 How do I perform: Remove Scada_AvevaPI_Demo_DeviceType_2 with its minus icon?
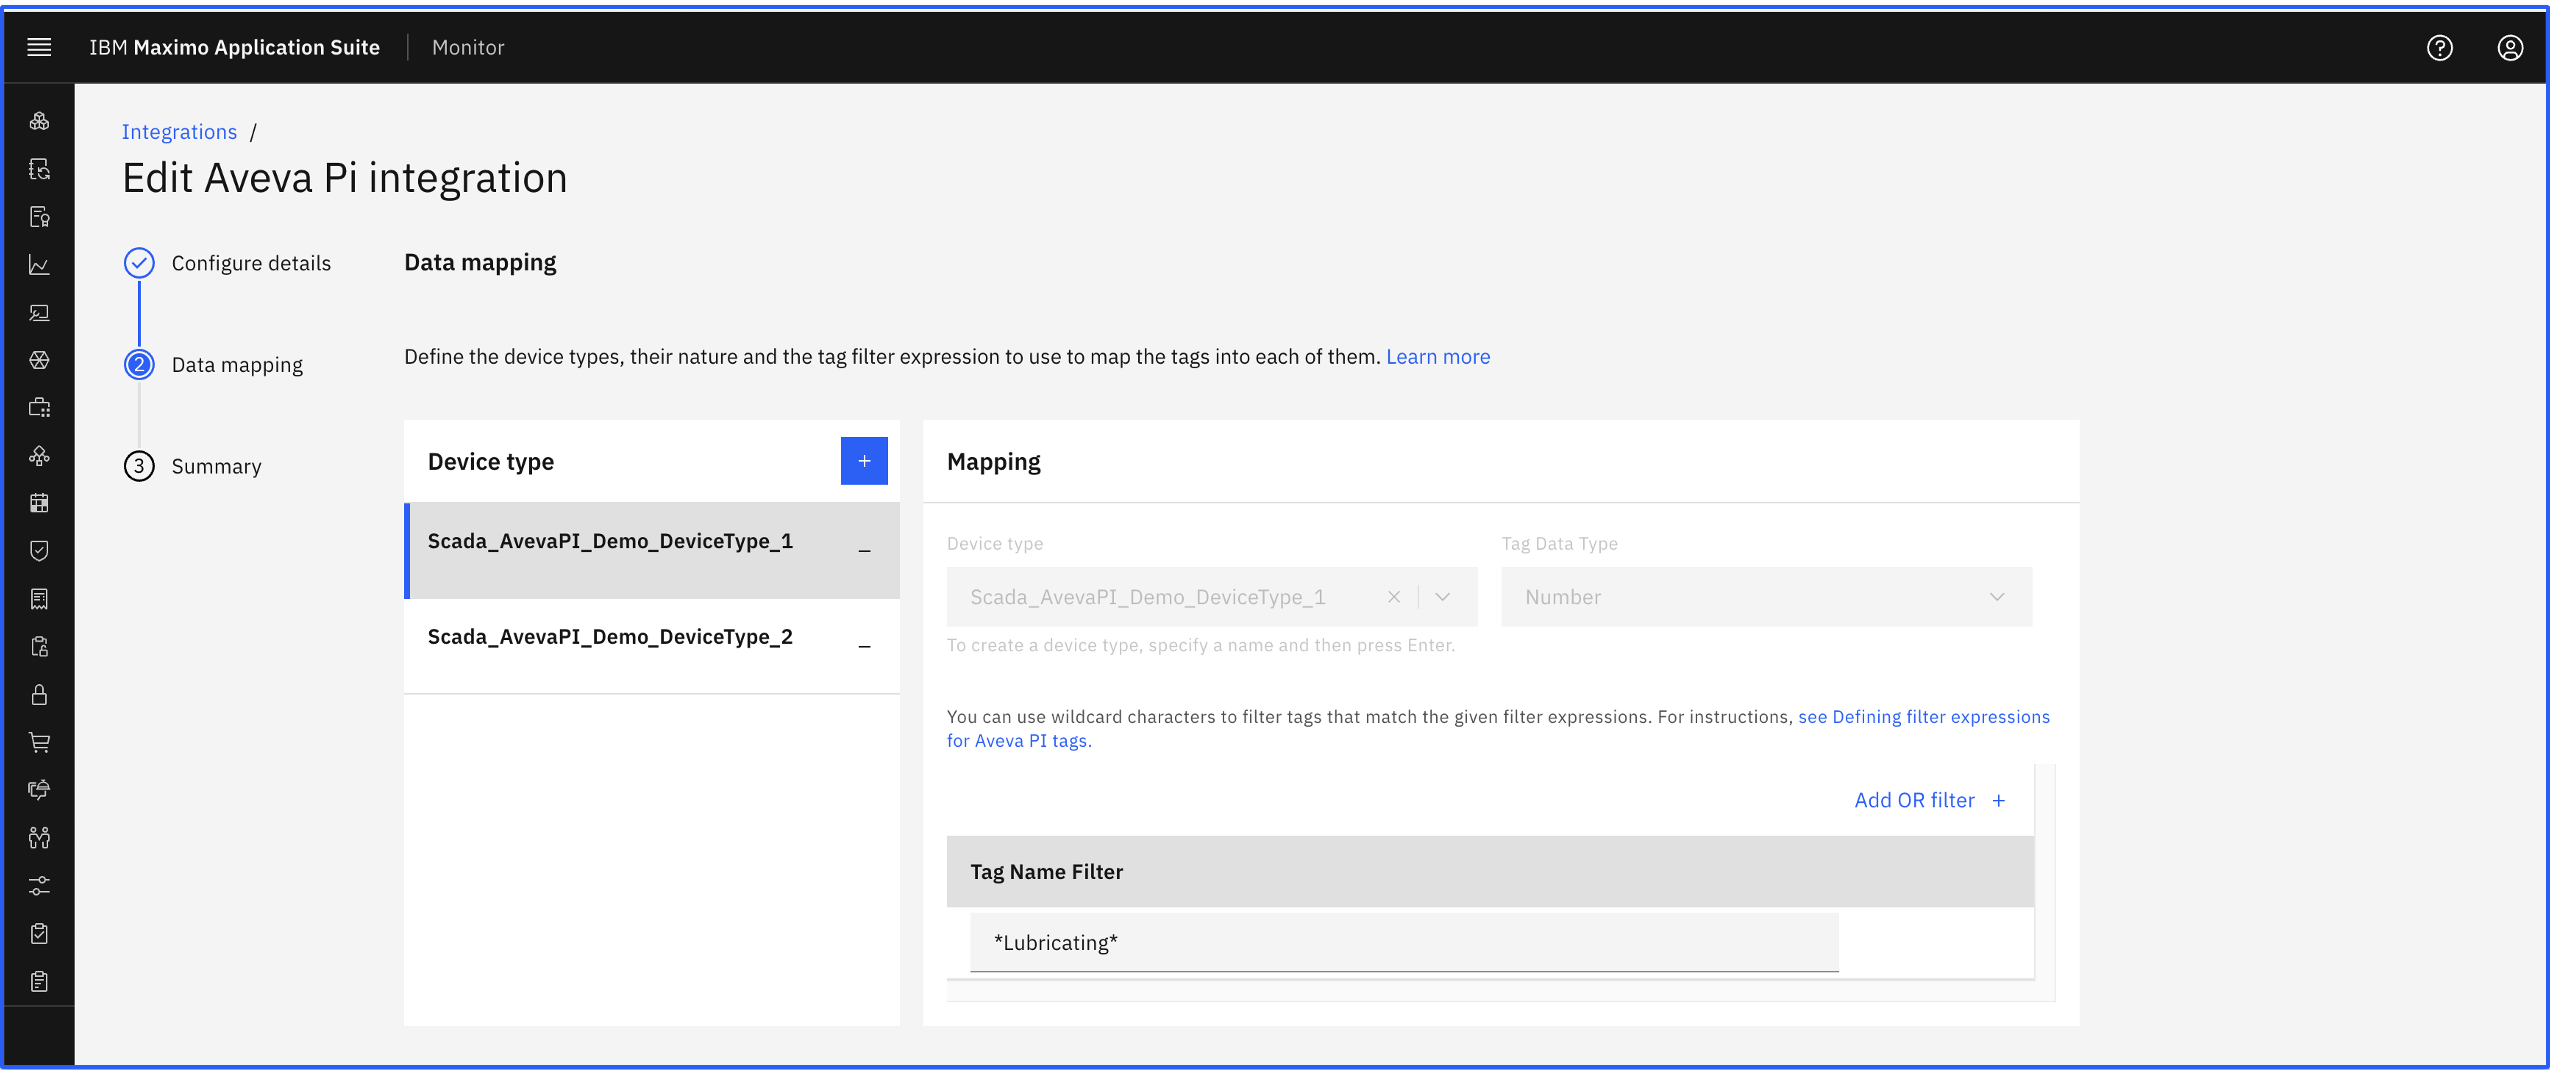(x=864, y=647)
